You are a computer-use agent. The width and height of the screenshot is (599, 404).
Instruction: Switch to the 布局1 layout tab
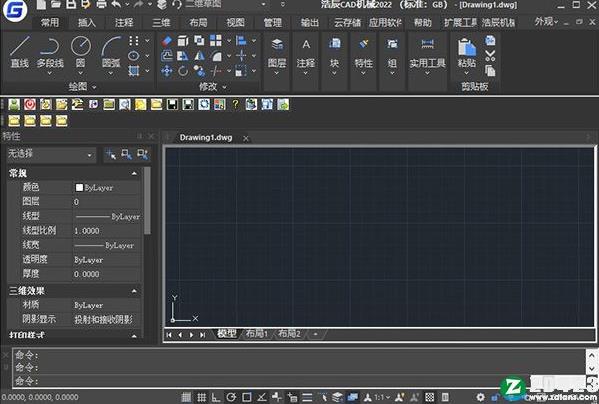tap(257, 333)
